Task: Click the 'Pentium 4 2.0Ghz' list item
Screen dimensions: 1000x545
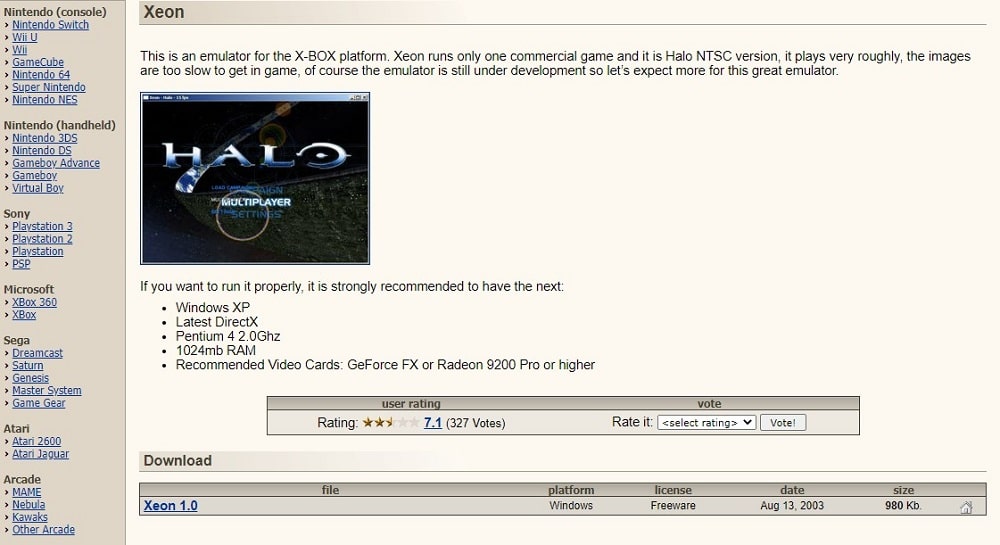Action: click(228, 336)
